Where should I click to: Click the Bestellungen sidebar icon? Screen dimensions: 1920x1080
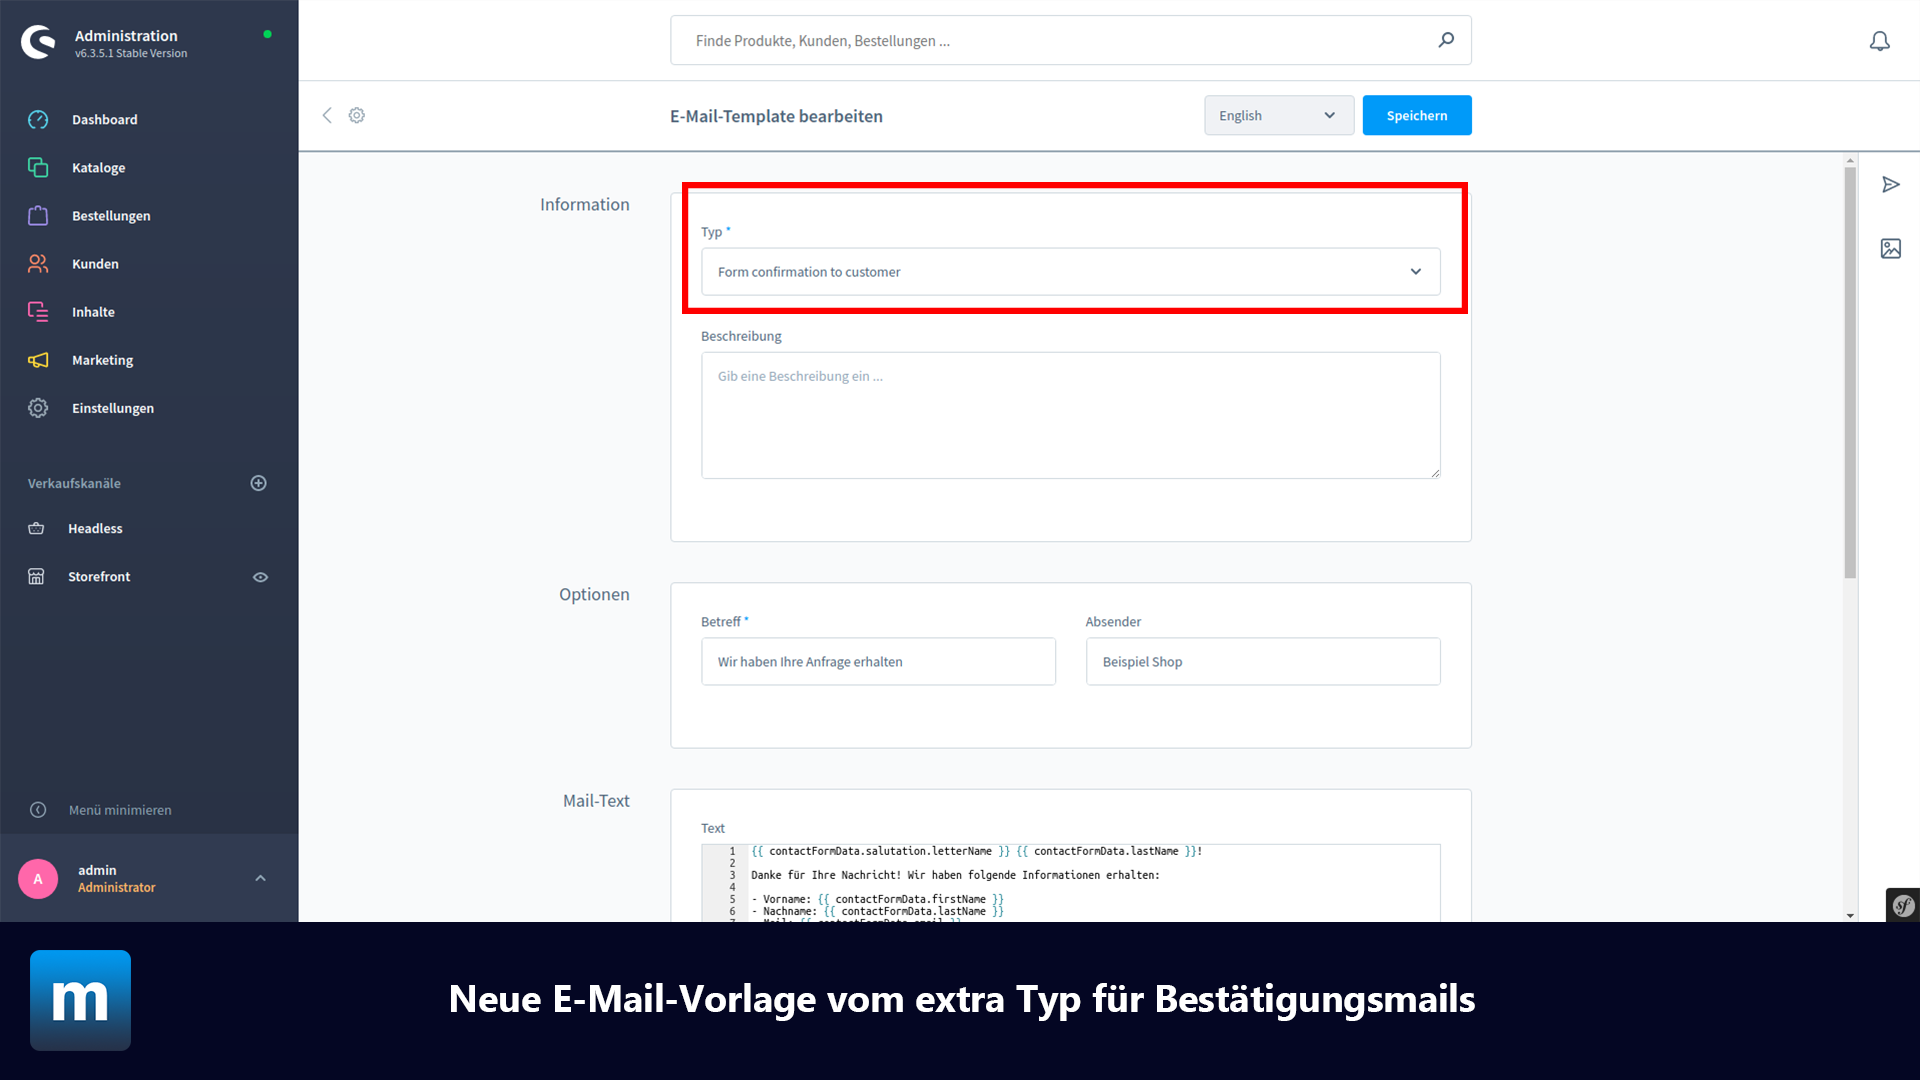coord(40,215)
